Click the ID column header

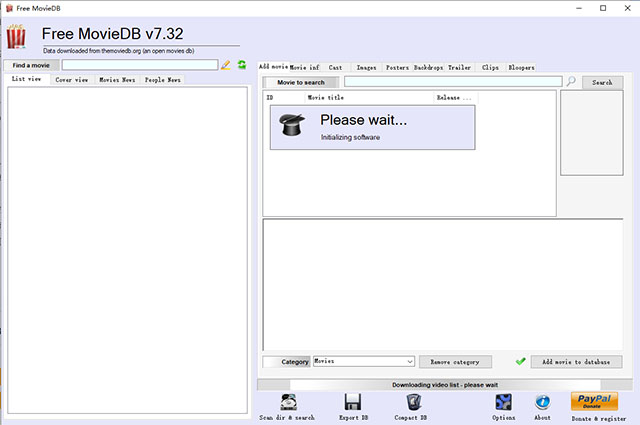click(x=284, y=98)
